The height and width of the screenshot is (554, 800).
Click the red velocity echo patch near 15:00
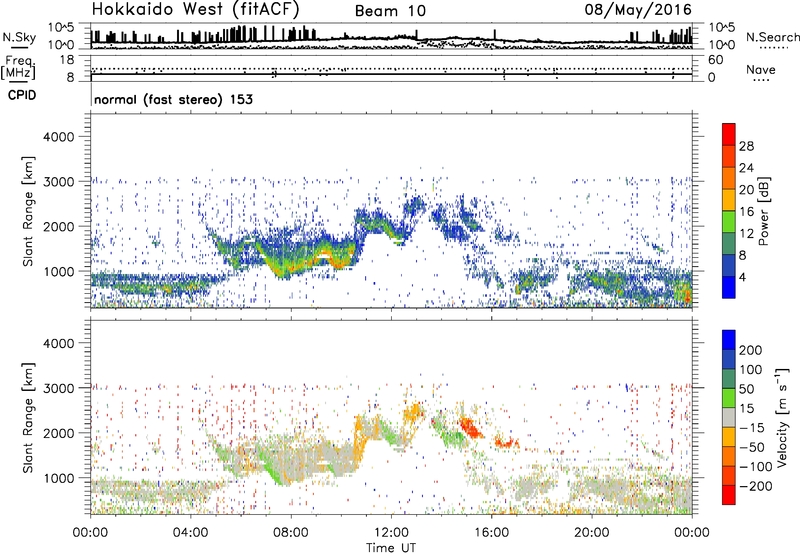[x=471, y=427]
